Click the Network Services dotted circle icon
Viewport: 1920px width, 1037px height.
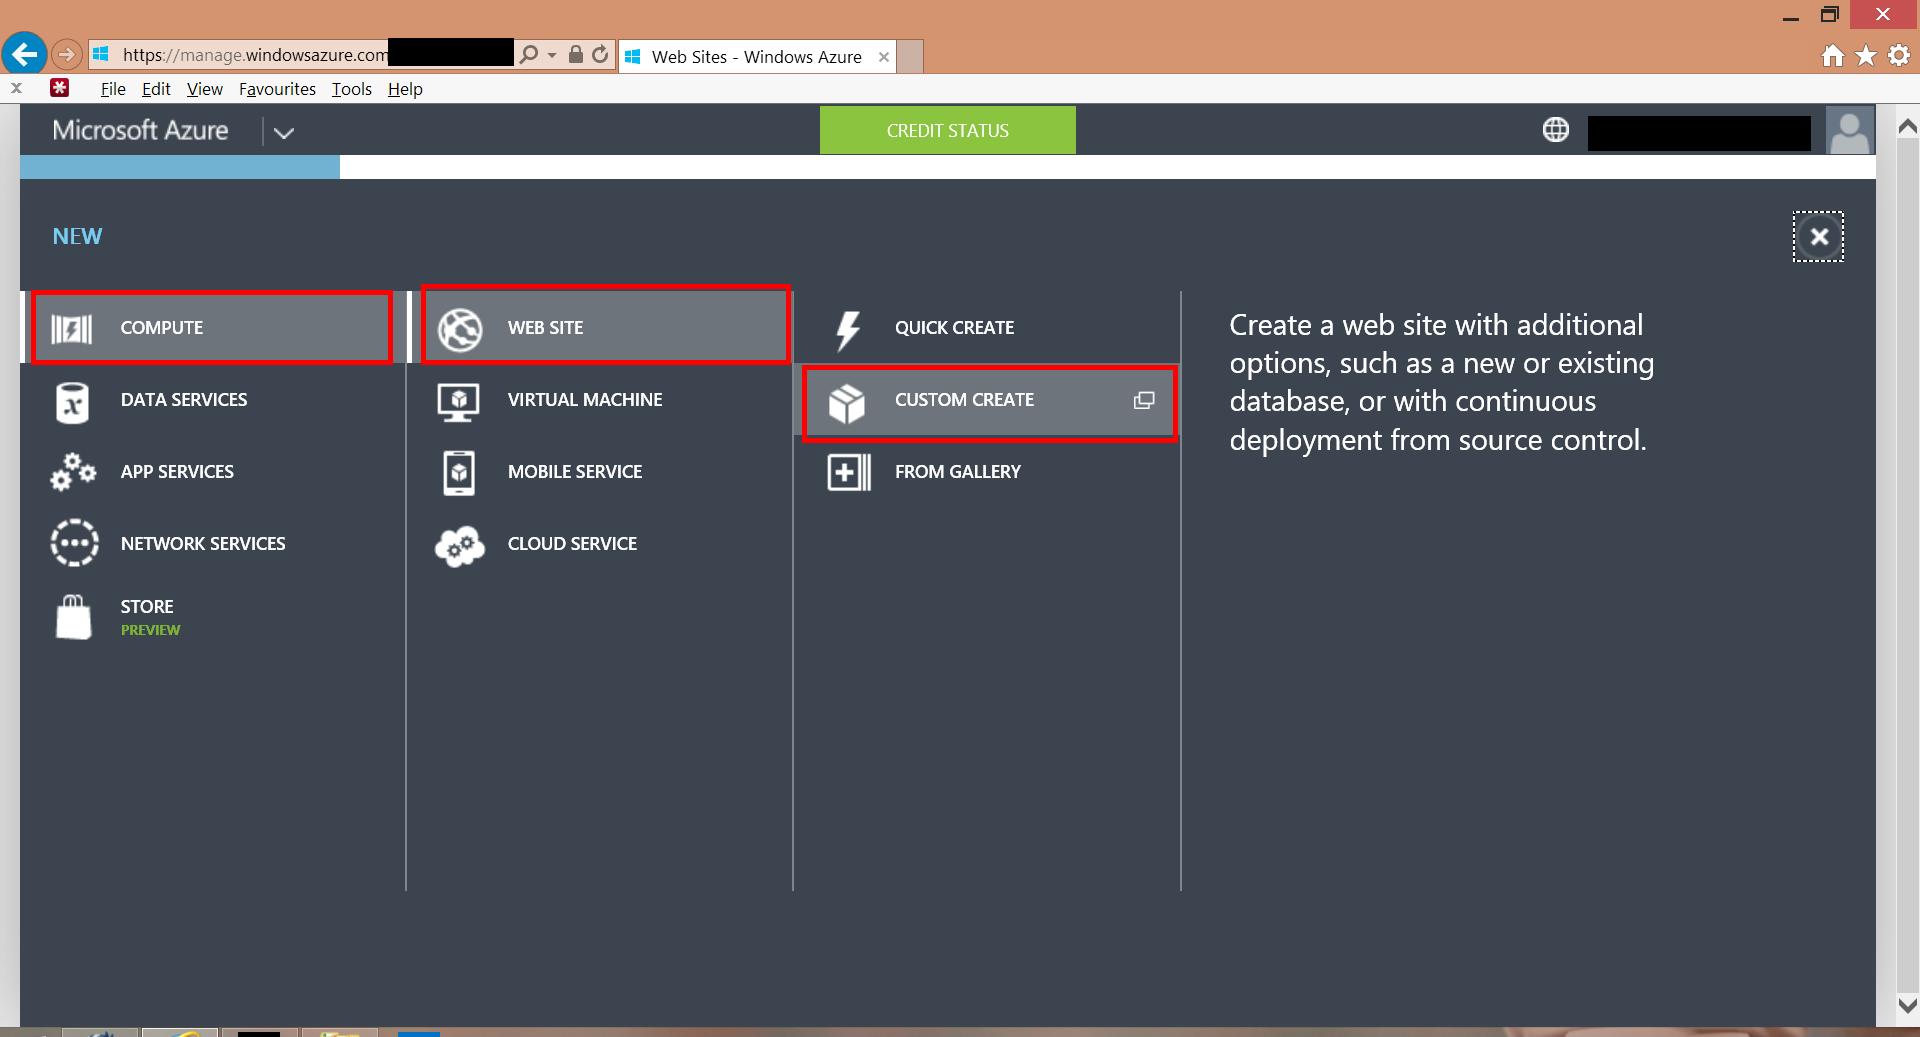[74, 543]
